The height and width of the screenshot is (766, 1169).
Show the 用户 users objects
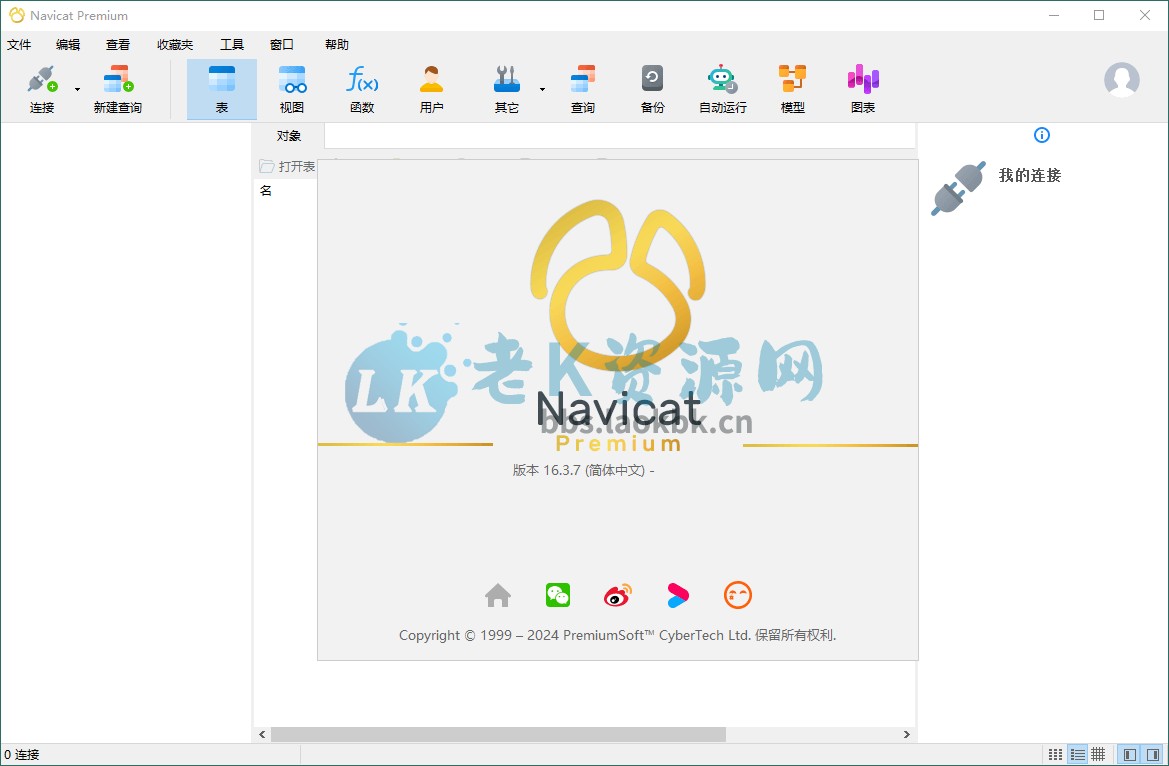tap(431, 89)
